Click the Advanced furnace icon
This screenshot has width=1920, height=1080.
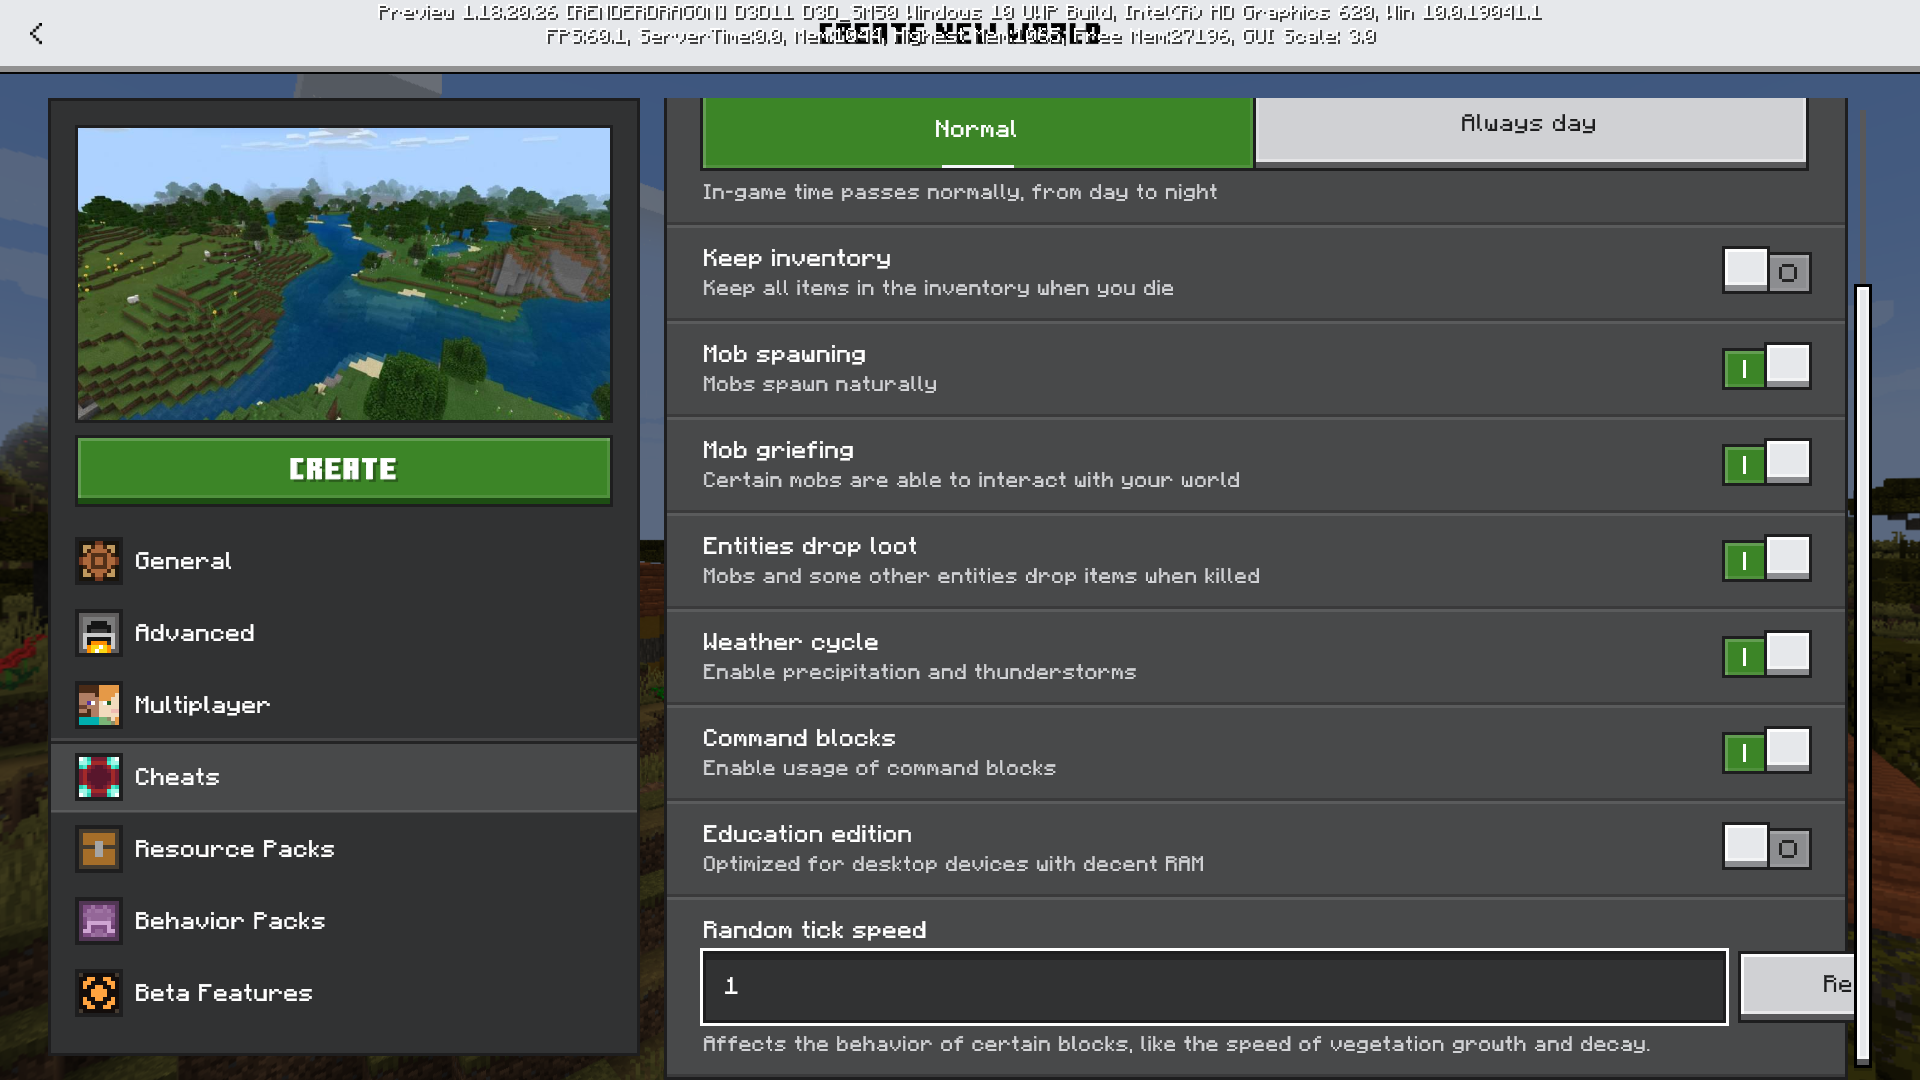99,633
